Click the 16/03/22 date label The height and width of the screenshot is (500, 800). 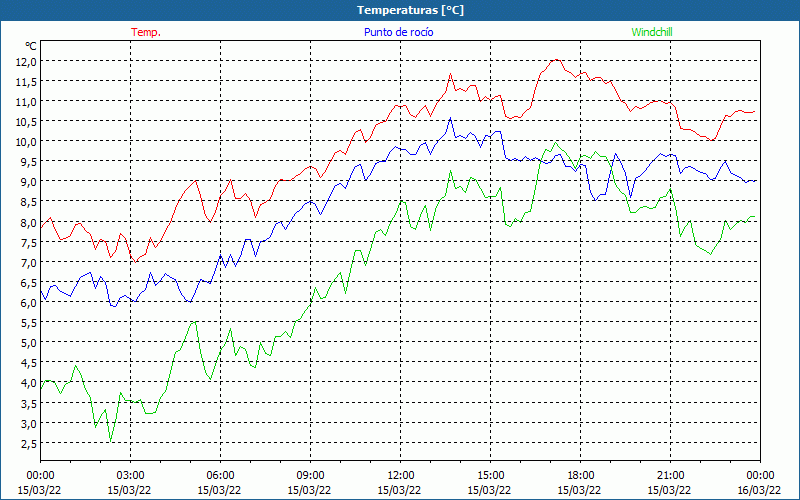coord(759,490)
